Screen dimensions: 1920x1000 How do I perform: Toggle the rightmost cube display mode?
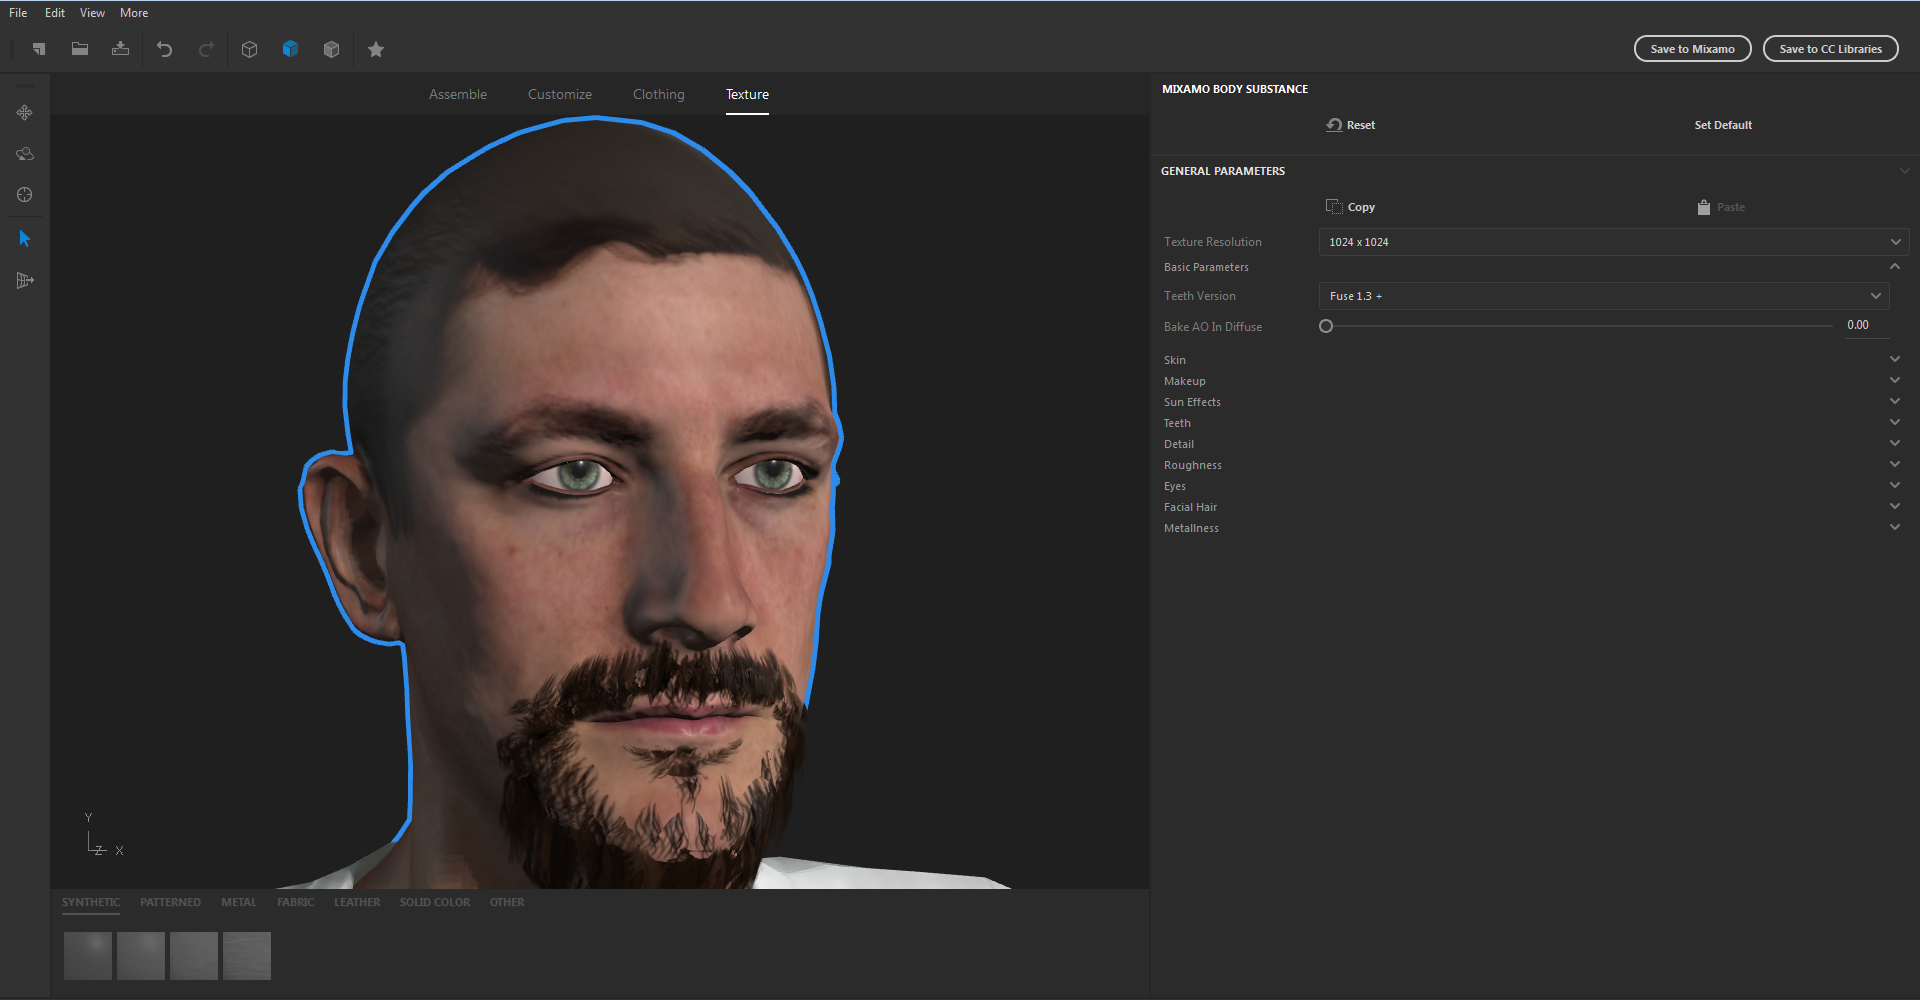(x=332, y=49)
